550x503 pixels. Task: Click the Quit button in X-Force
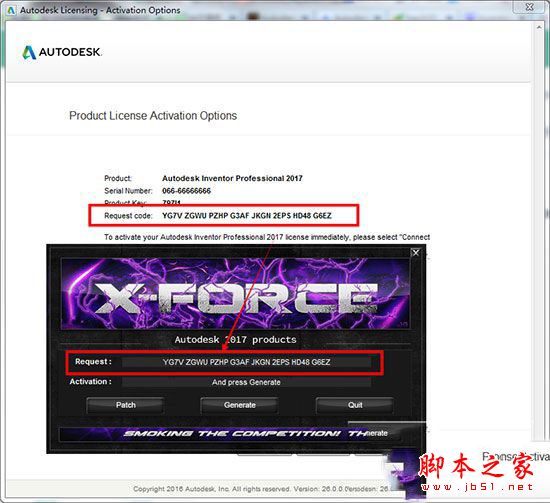(x=355, y=405)
